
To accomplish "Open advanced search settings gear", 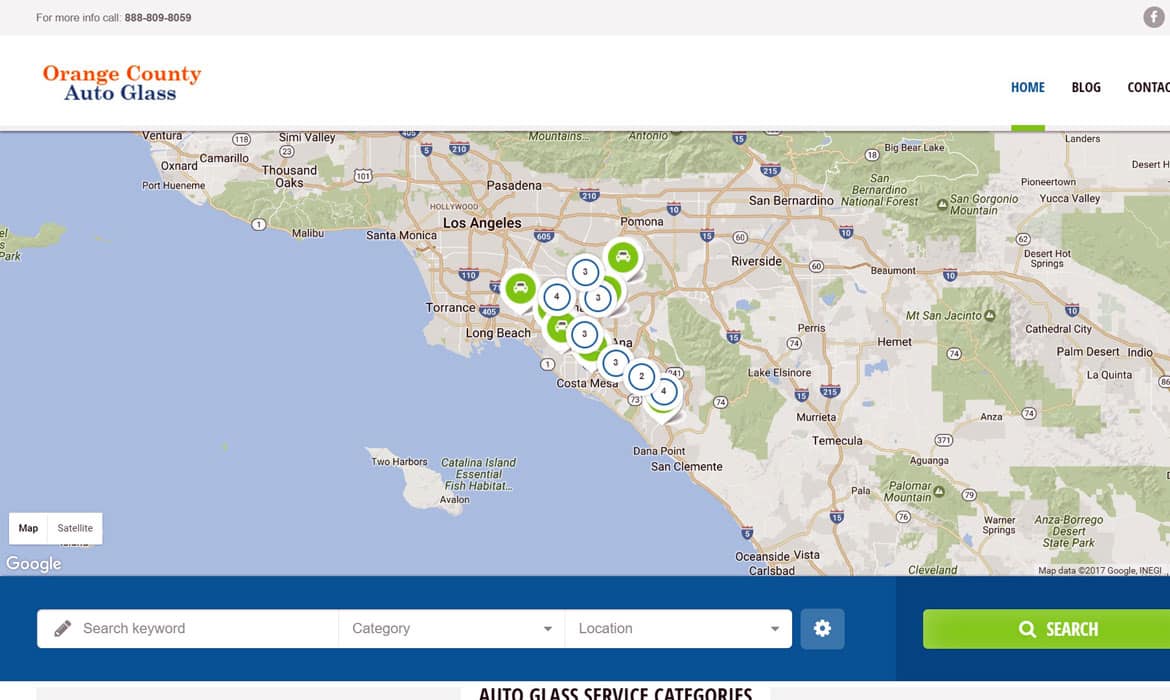I will tap(822, 628).
